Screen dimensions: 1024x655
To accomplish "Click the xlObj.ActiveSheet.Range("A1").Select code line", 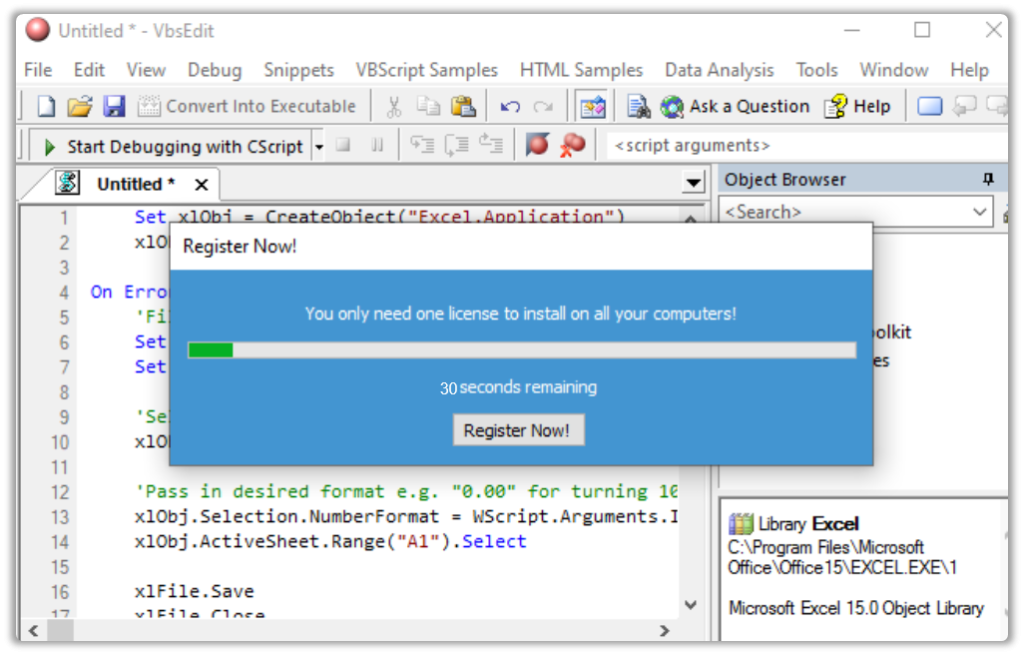I will (330, 542).
